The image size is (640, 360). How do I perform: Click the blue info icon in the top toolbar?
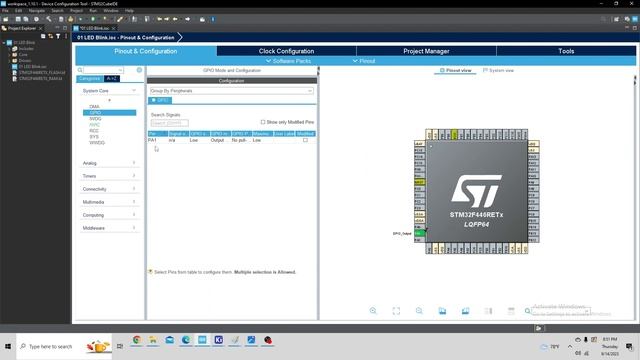[x=213, y=19]
